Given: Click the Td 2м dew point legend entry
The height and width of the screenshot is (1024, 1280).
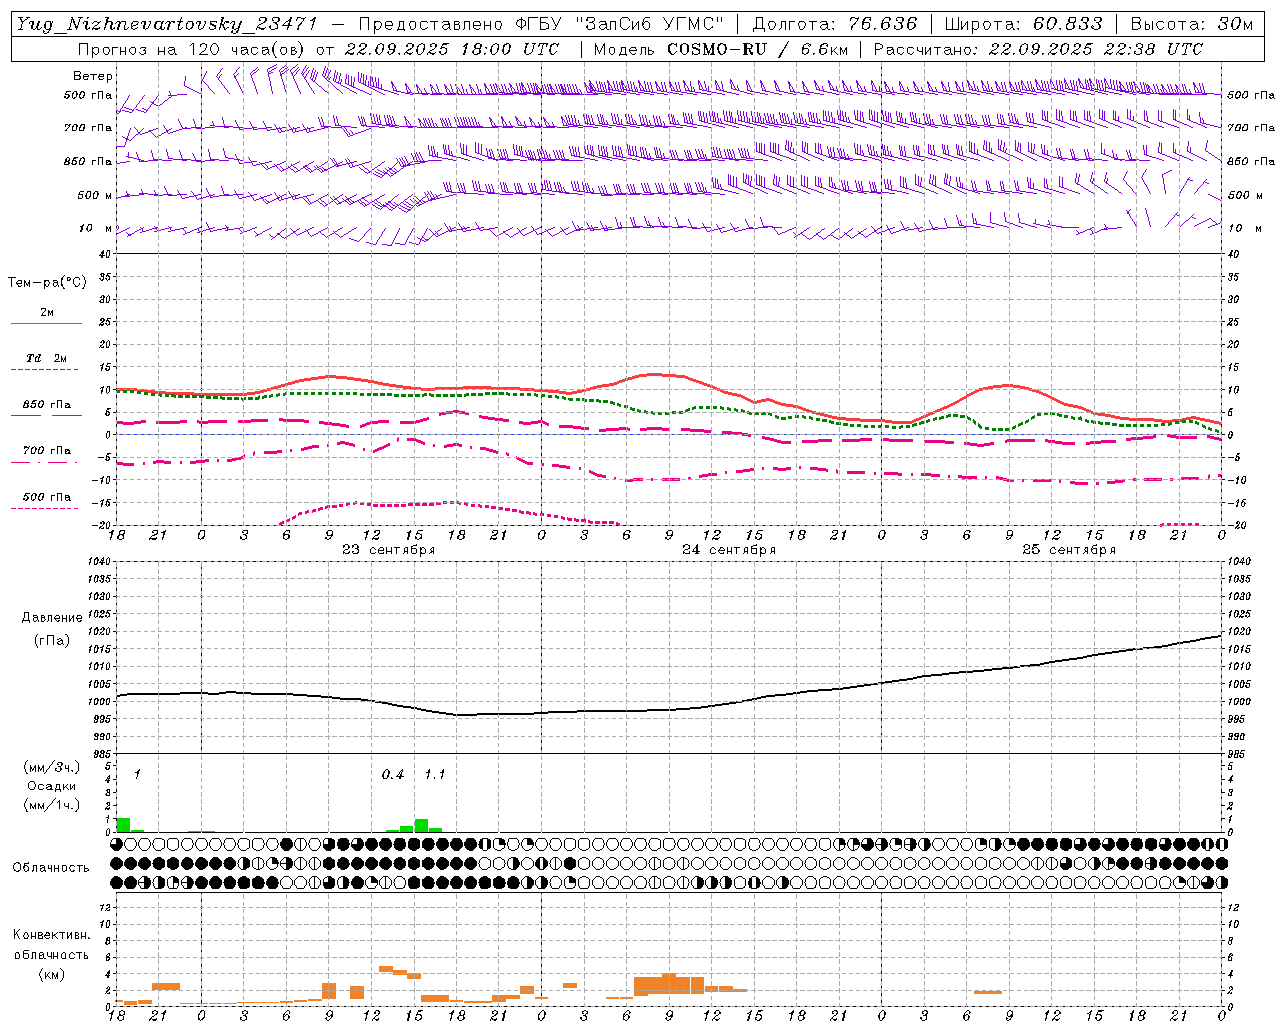Looking at the screenshot, I should pos(47,358).
